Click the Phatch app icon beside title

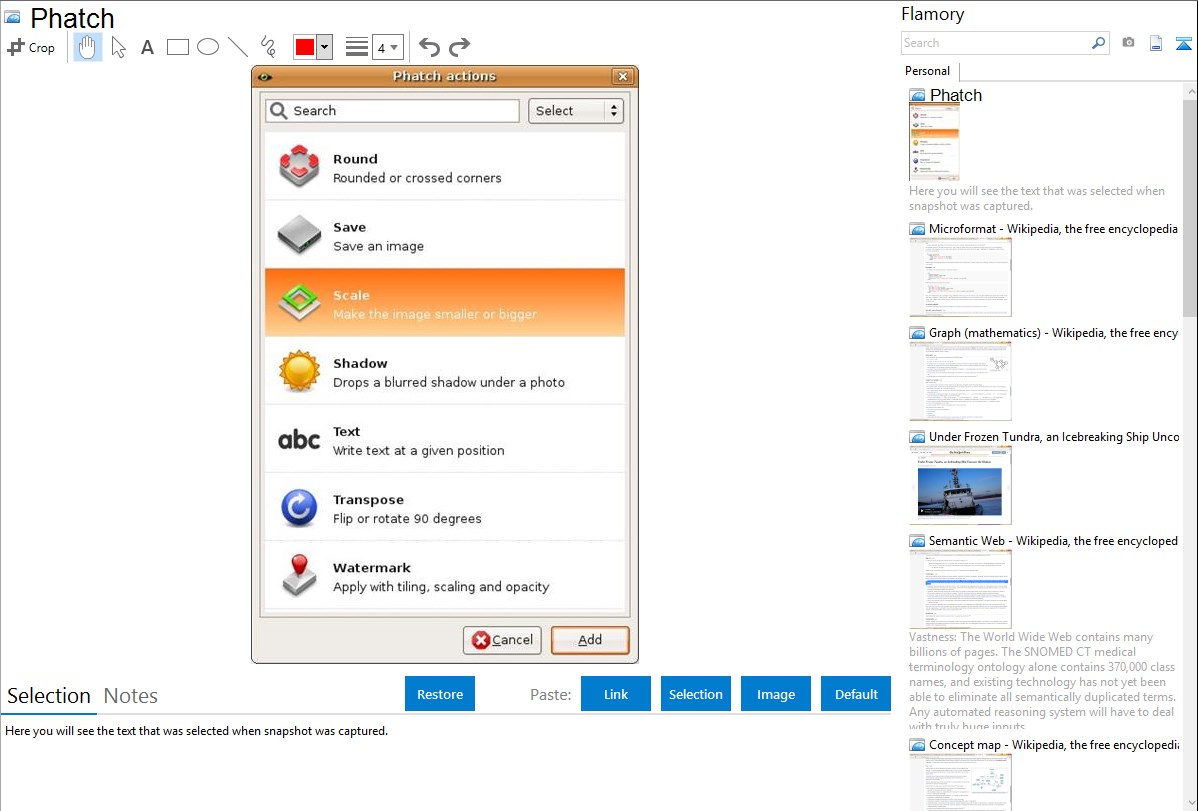[12, 17]
